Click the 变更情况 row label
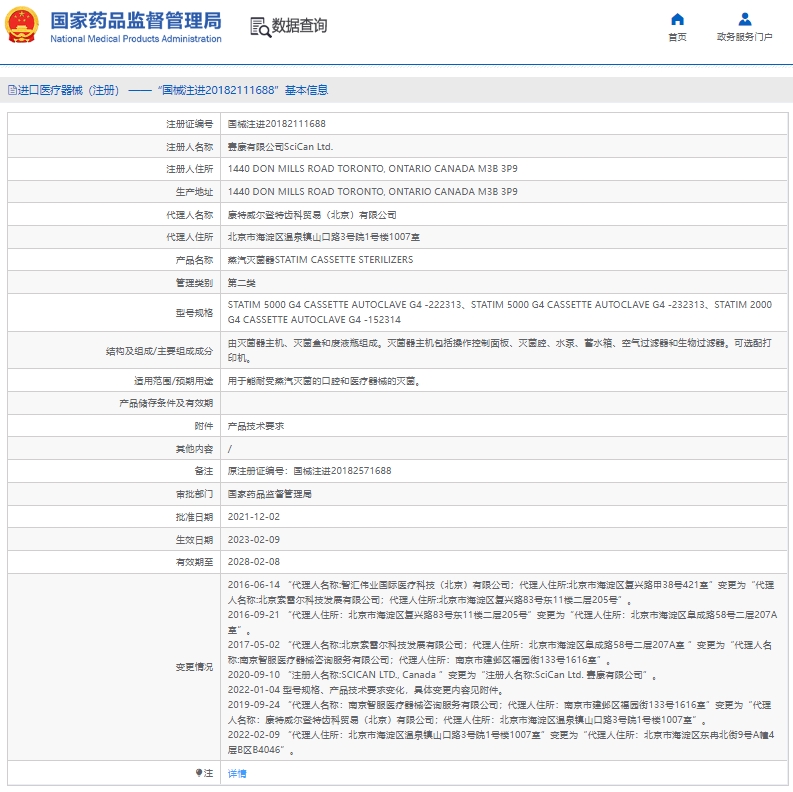This screenshot has height=792, width=793. (x=194, y=667)
